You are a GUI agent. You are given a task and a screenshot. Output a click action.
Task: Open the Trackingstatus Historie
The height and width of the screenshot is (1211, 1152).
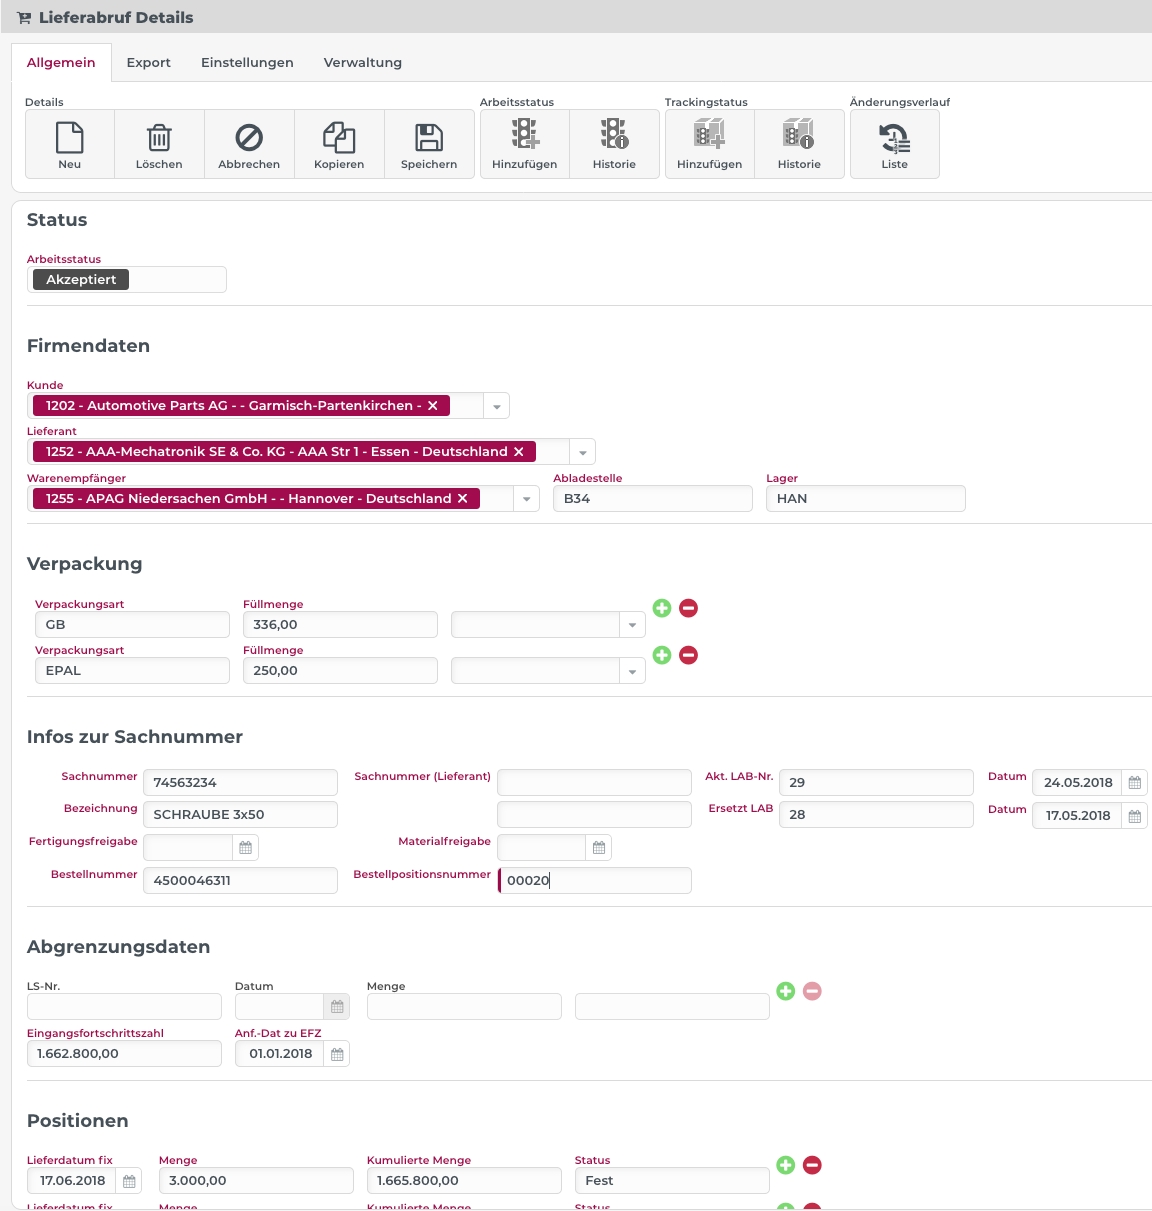(799, 135)
